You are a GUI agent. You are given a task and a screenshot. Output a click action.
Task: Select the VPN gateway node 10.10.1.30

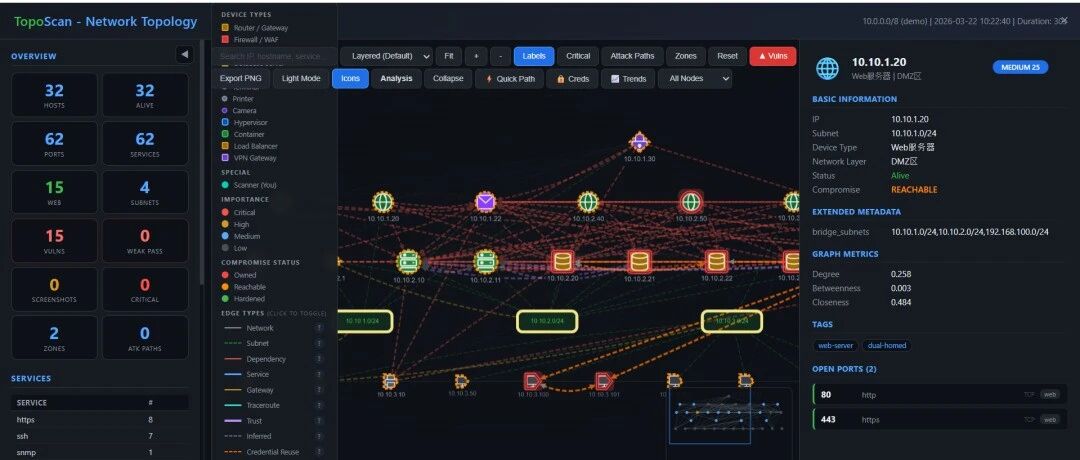(639, 143)
